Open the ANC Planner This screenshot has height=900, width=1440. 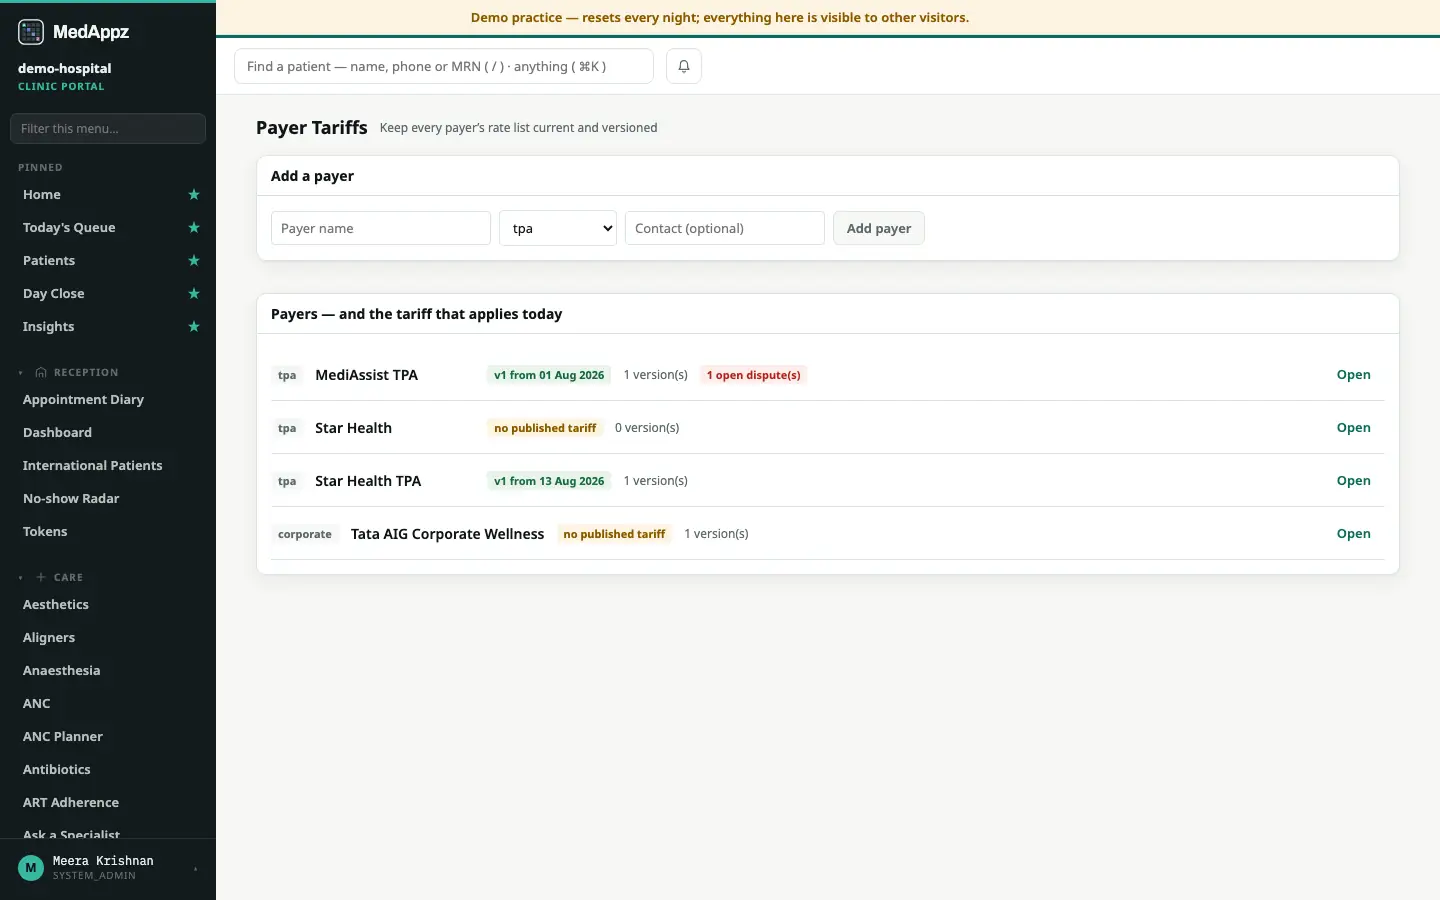point(63,737)
